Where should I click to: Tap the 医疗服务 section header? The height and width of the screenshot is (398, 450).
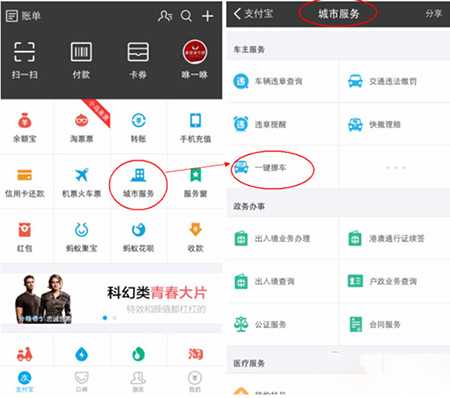(249, 363)
